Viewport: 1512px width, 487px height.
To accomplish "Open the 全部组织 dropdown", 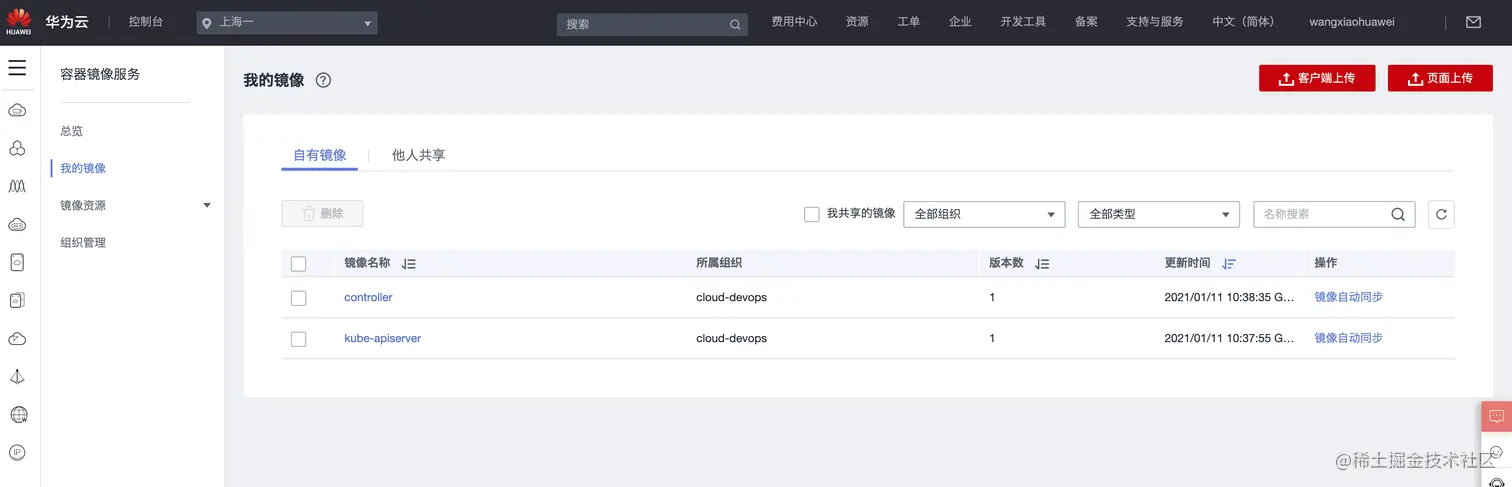I will [x=984, y=214].
